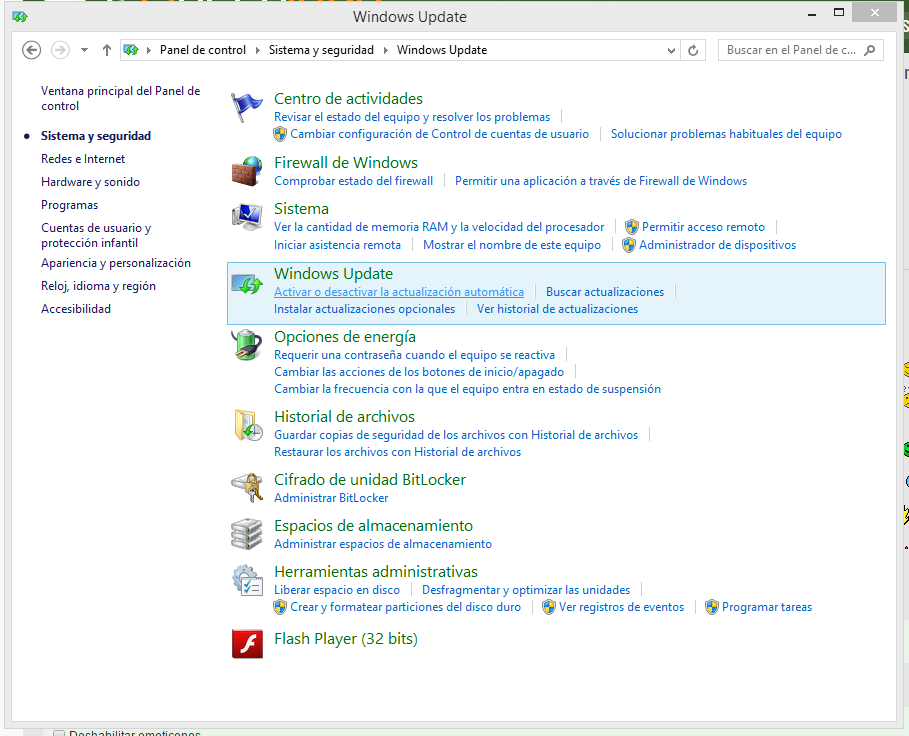
Task: Click the shield icon beside Programar tareas
Action: pyautogui.click(x=712, y=607)
